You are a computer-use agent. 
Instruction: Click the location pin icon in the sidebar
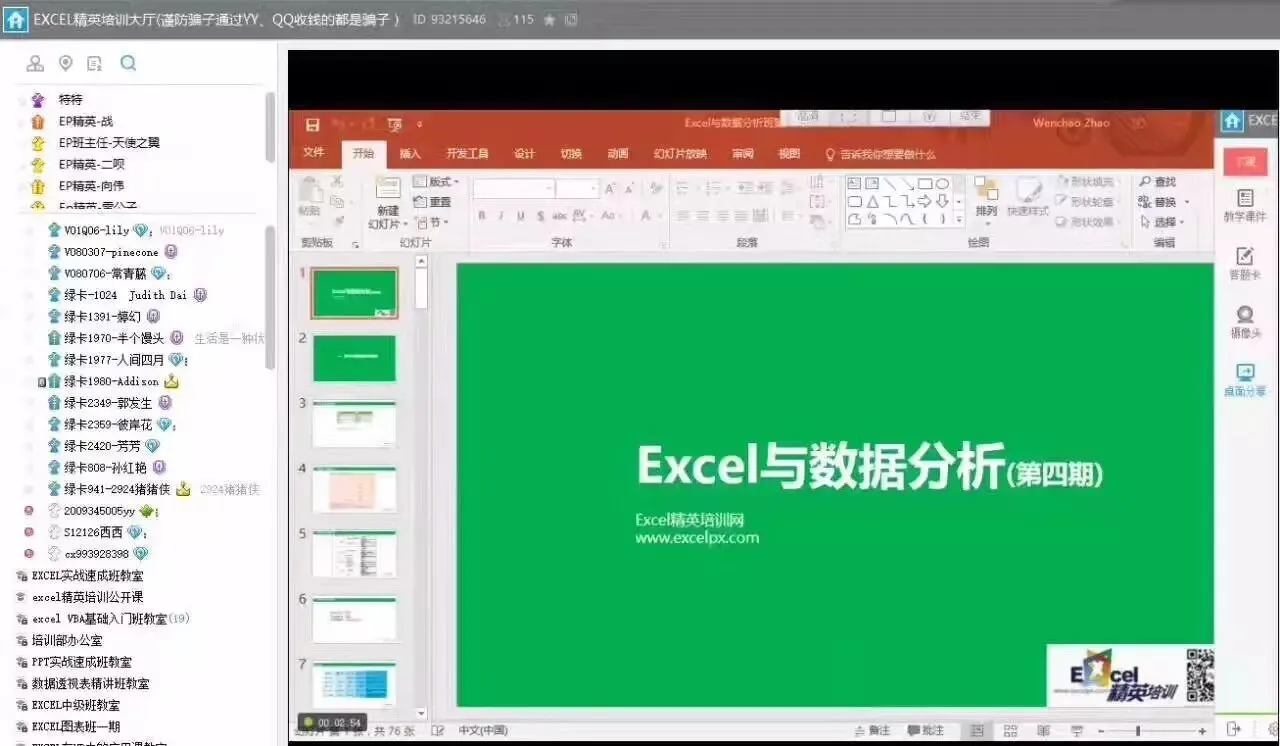pyautogui.click(x=65, y=64)
